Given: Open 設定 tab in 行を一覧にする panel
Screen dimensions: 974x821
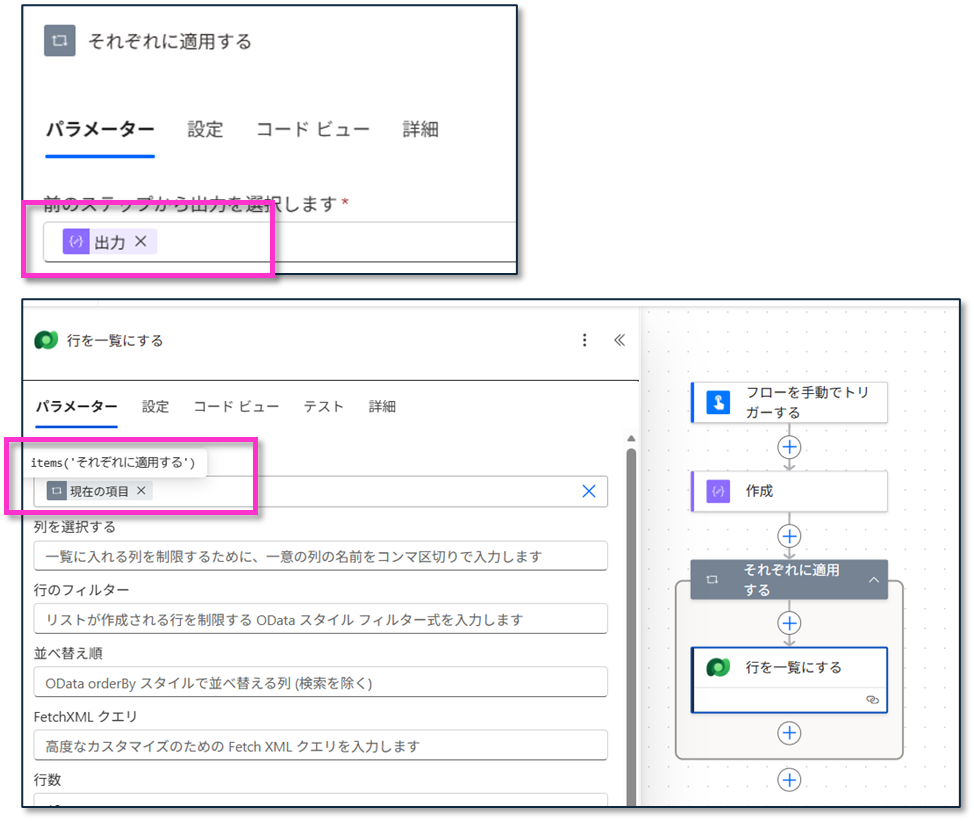Looking at the screenshot, I should [x=155, y=406].
